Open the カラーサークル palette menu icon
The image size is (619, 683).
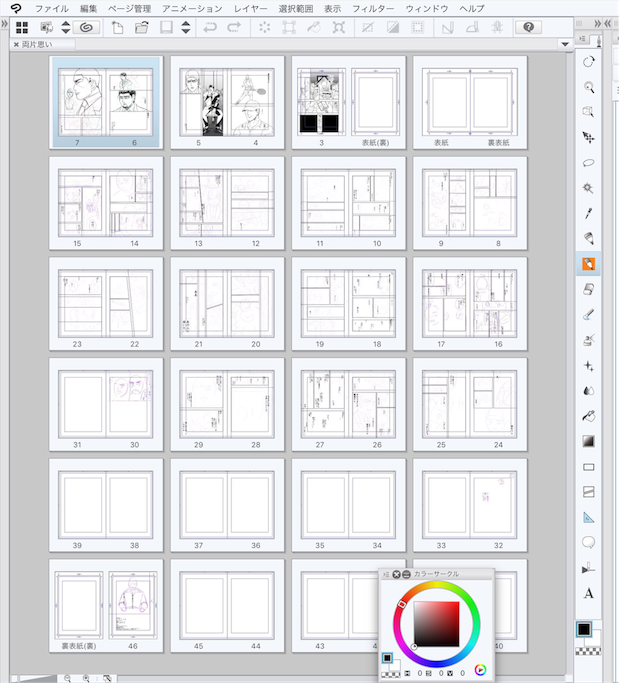[386, 575]
